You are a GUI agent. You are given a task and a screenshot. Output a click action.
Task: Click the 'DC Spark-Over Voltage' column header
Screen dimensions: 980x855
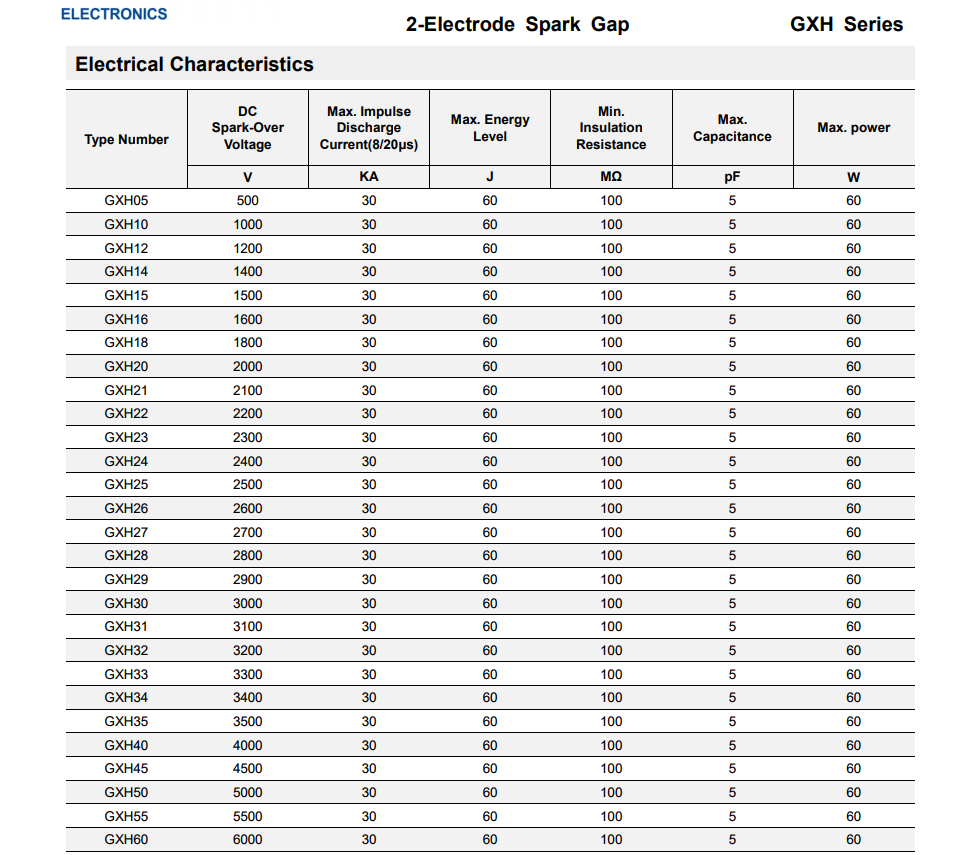(247, 128)
